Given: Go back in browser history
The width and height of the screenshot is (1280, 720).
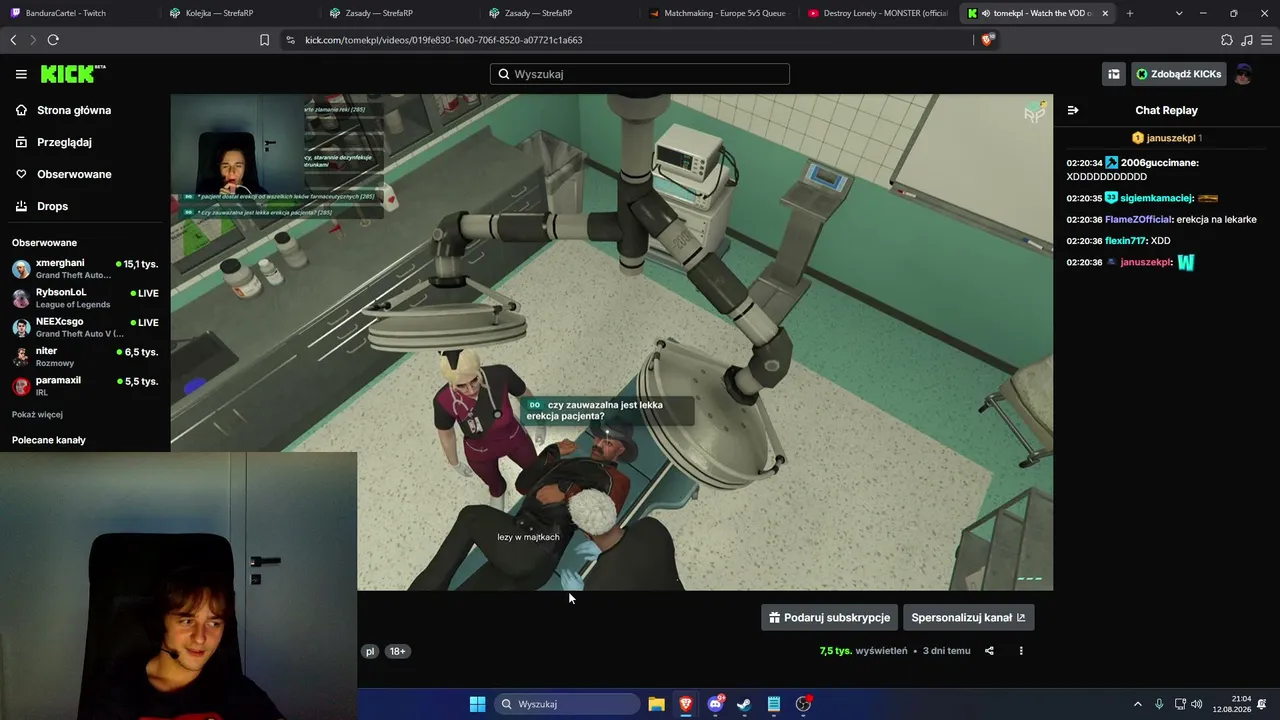Looking at the screenshot, I should (x=13, y=40).
